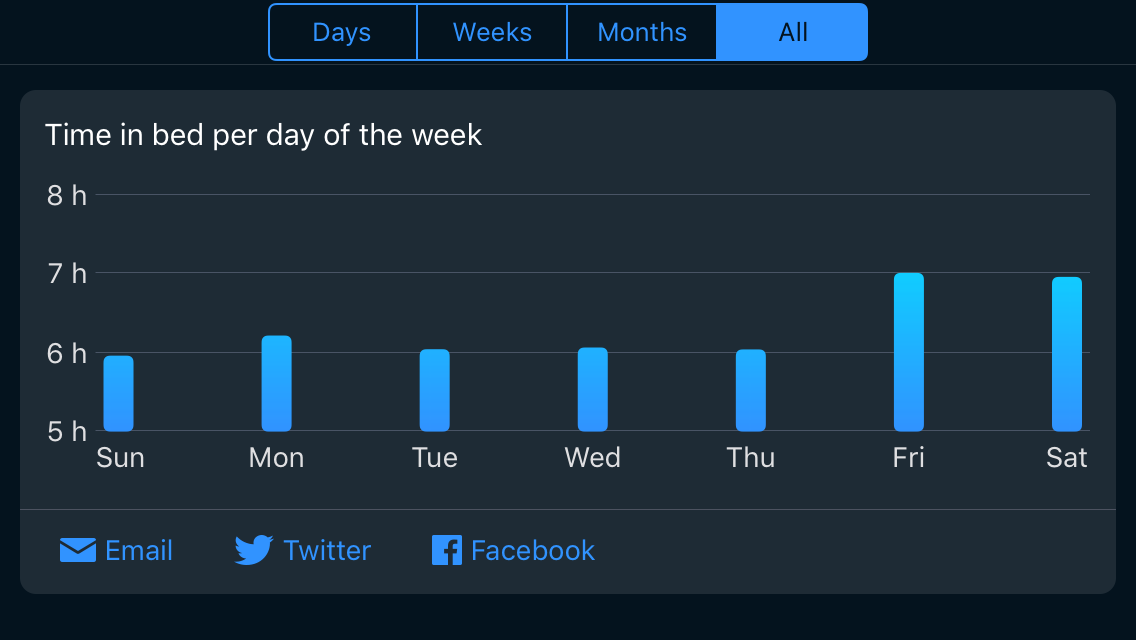Select the Months tab
This screenshot has height=640, width=1136.
pyautogui.click(x=642, y=32)
